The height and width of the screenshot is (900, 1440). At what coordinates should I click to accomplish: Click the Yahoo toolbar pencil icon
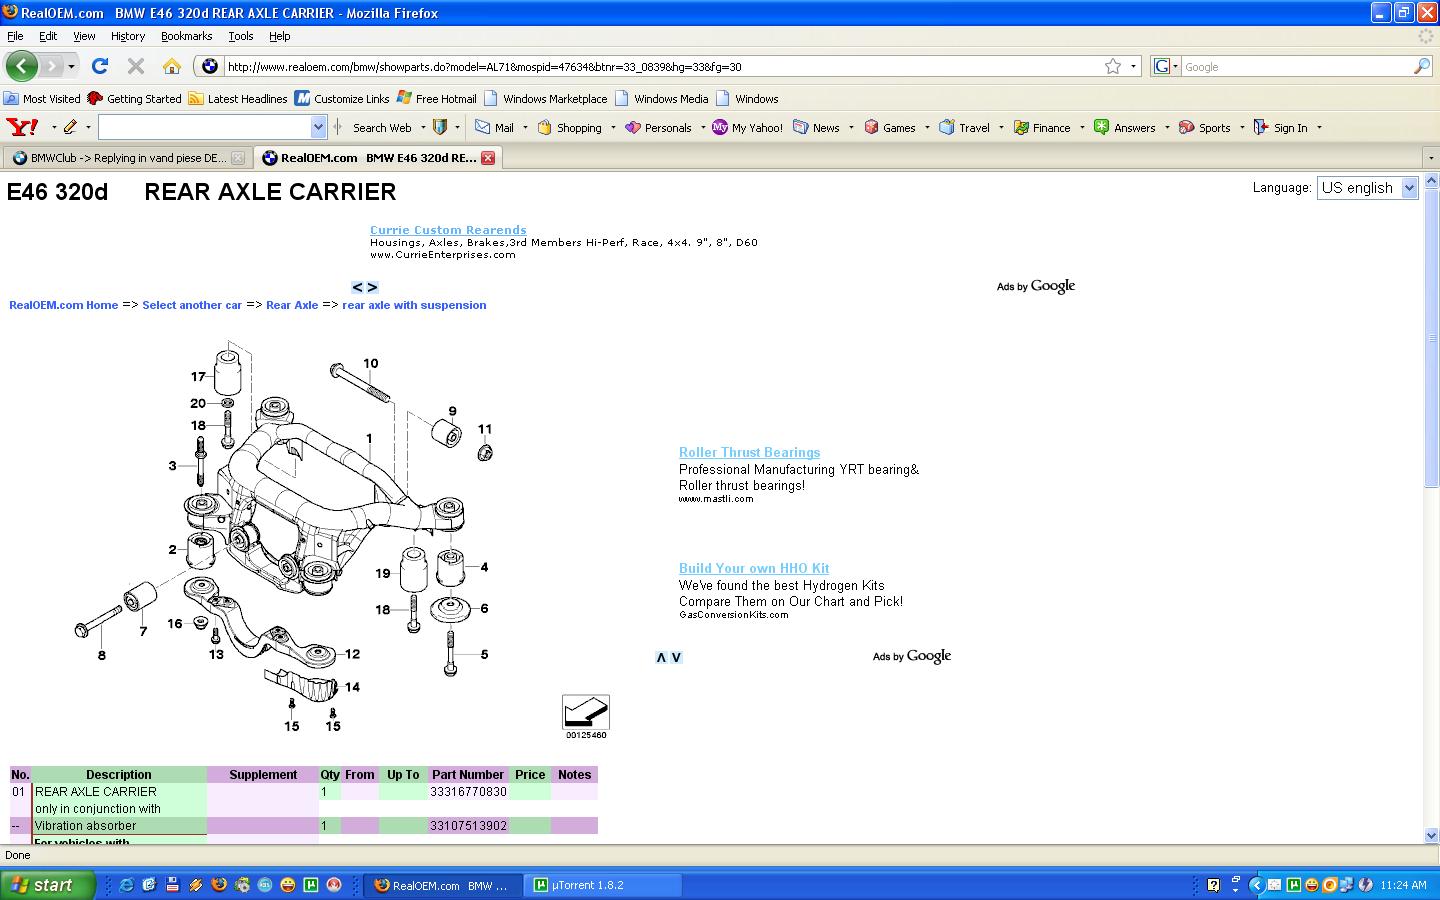[70, 127]
